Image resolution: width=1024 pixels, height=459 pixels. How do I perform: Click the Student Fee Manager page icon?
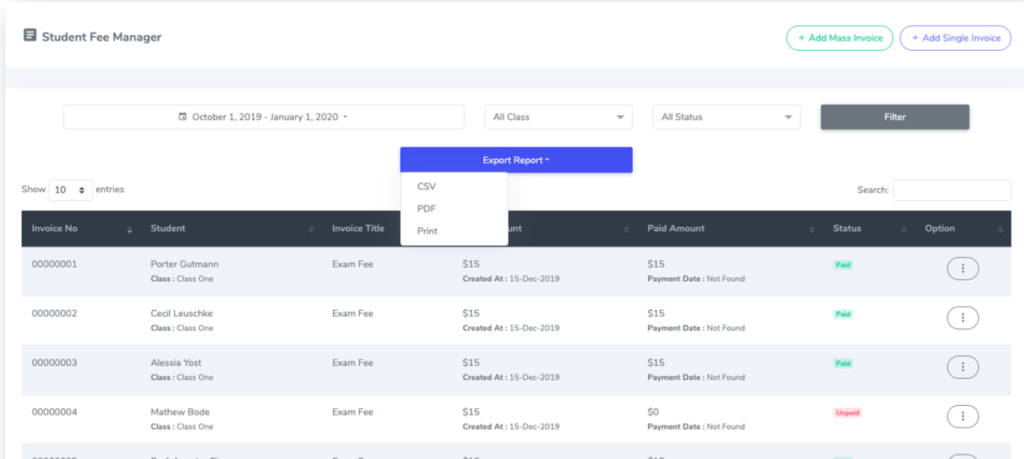(29, 35)
